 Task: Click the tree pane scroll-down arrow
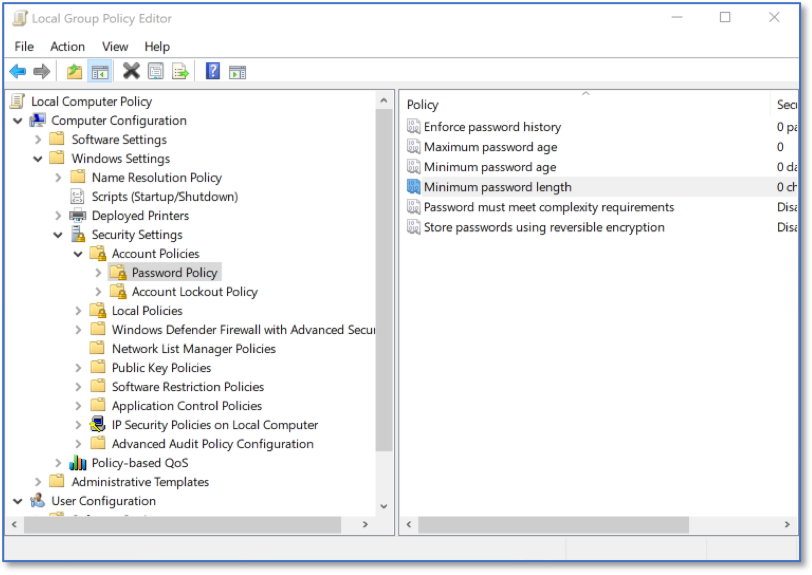tap(384, 506)
